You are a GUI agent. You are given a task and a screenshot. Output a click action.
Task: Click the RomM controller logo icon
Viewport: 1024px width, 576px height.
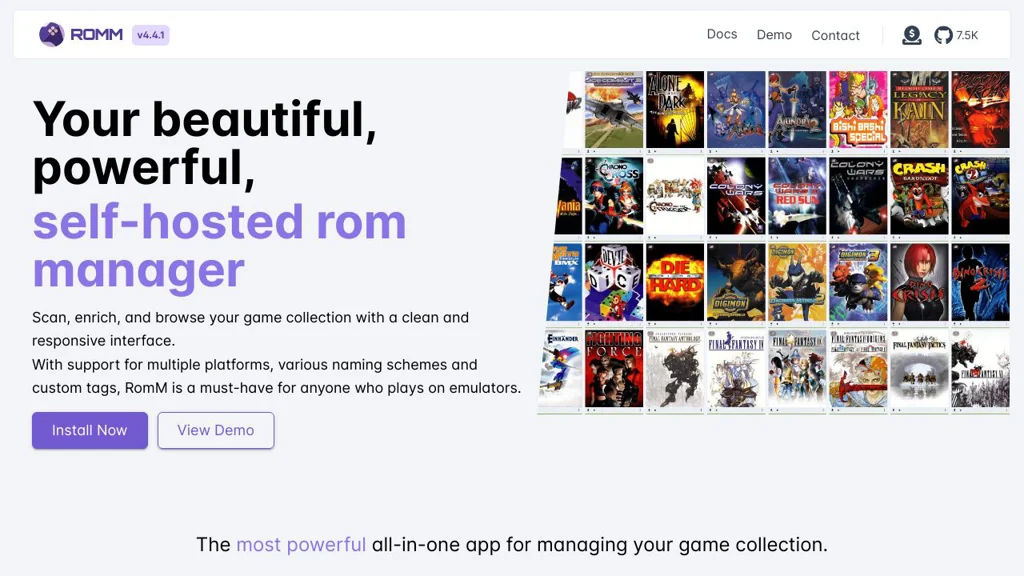pos(51,35)
